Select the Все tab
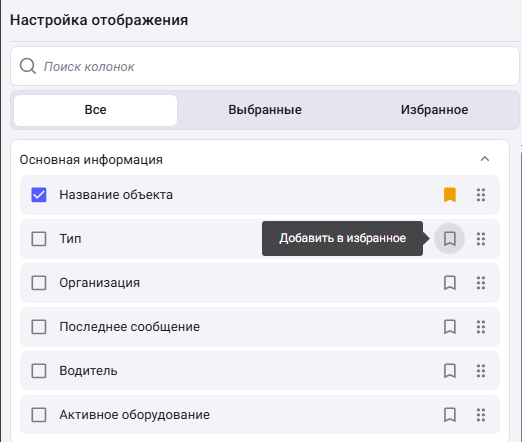The height and width of the screenshot is (442, 522). [x=95, y=110]
